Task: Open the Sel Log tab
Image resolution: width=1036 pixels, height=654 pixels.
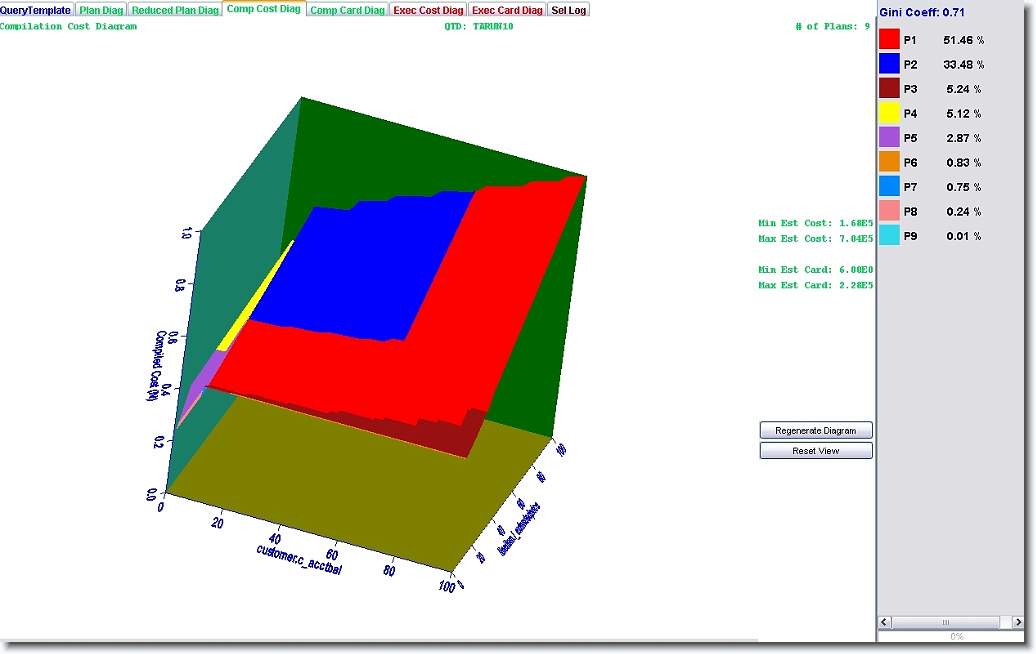Action: (x=569, y=10)
